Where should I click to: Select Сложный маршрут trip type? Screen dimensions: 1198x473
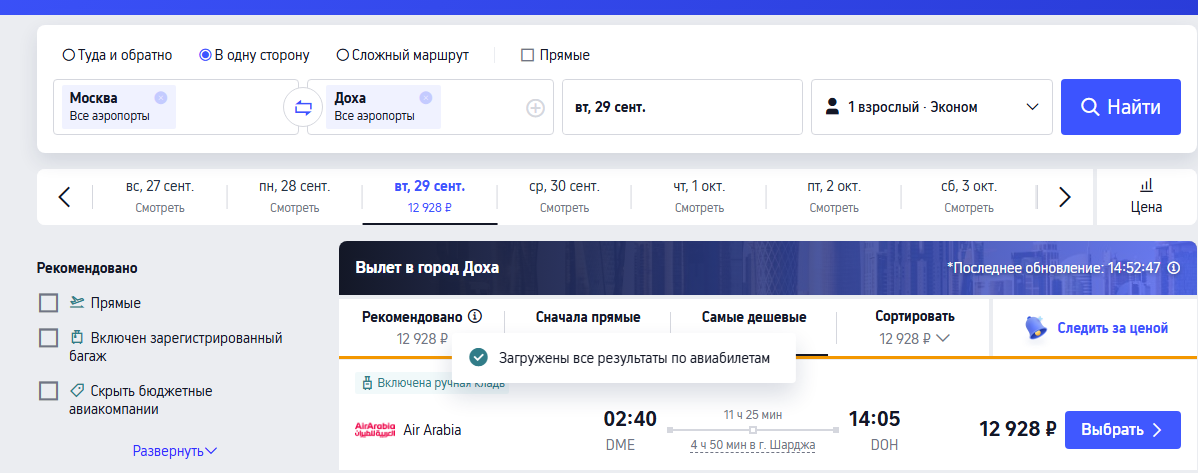tap(343, 55)
